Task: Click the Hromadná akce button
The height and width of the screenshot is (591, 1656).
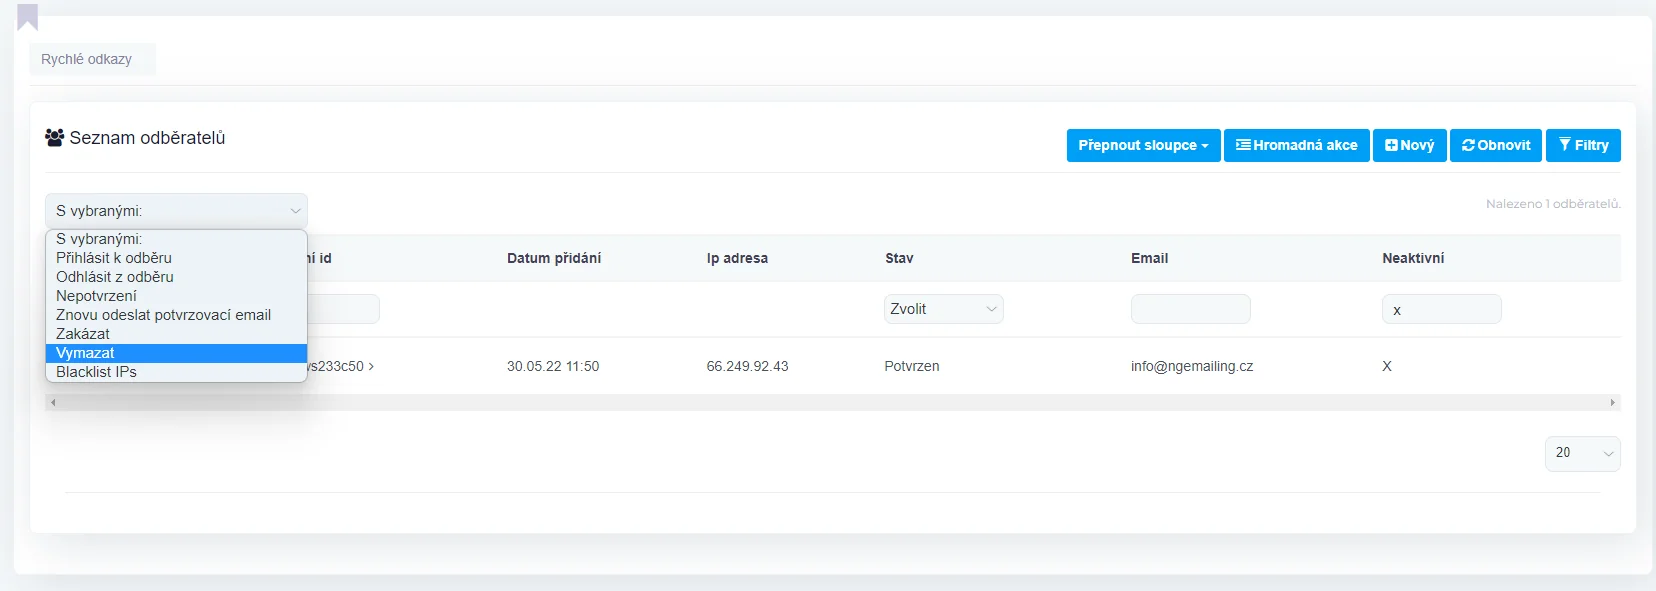Action: coord(1296,145)
